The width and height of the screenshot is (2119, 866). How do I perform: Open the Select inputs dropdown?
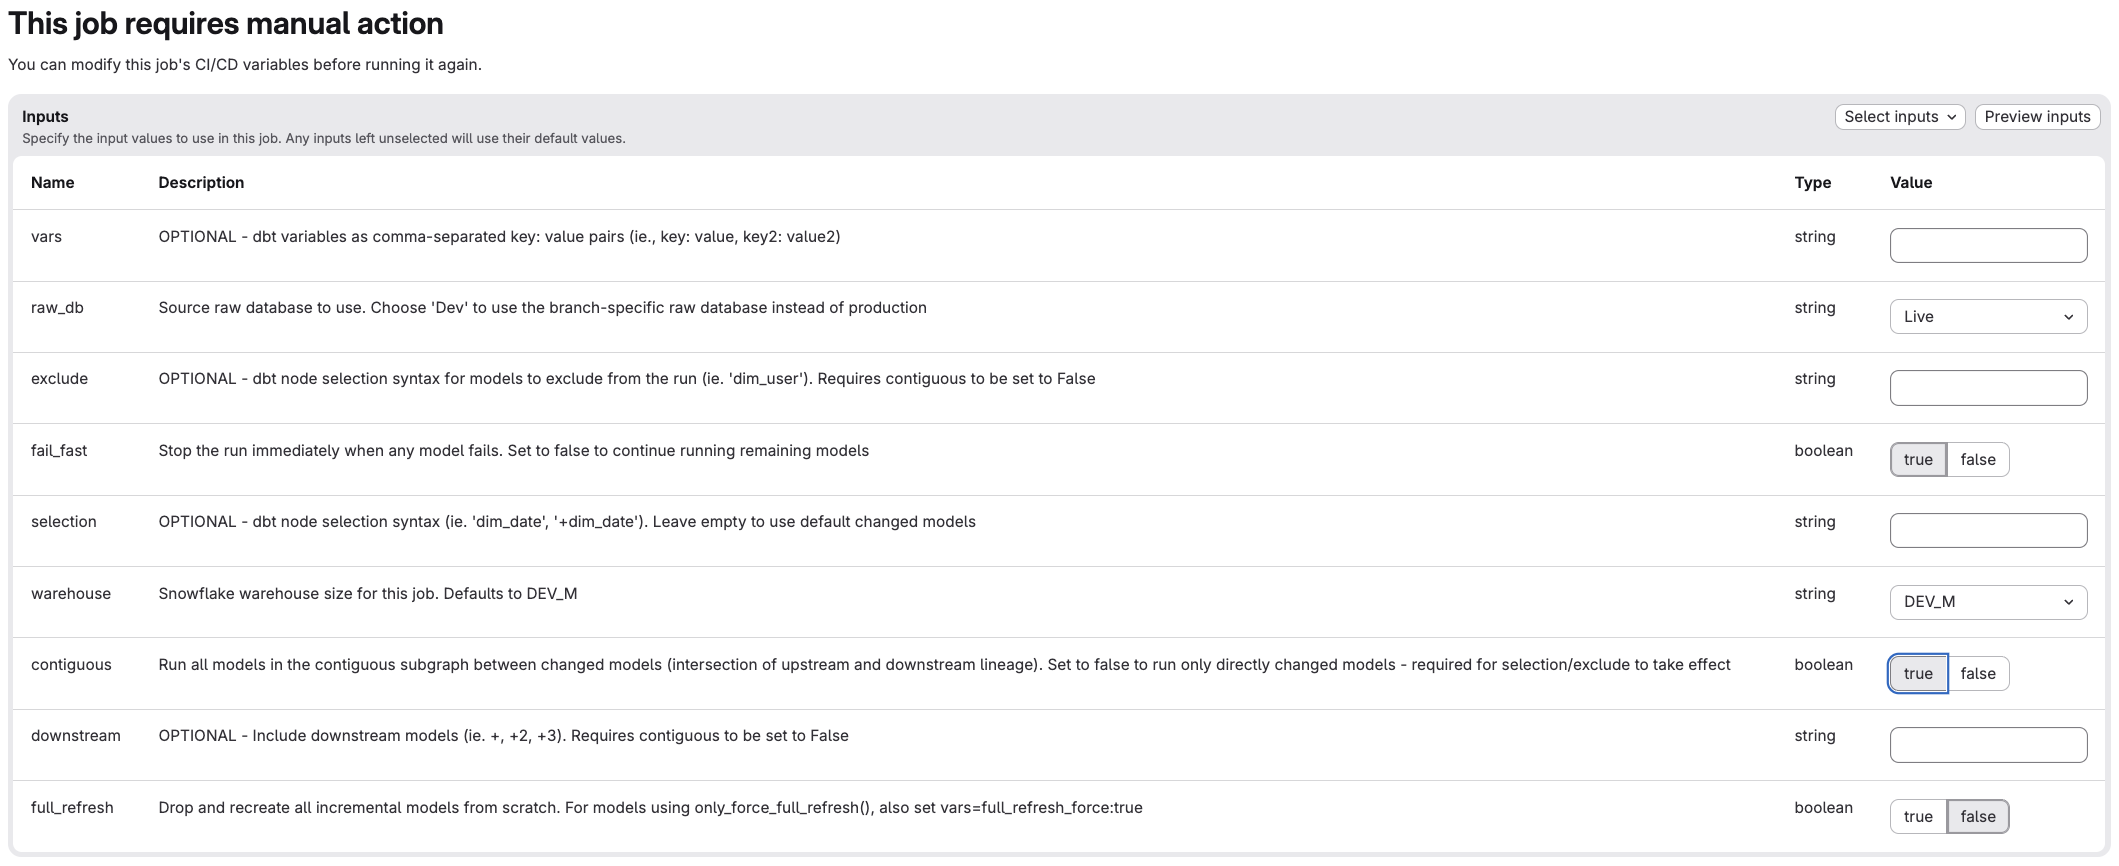(x=1900, y=117)
